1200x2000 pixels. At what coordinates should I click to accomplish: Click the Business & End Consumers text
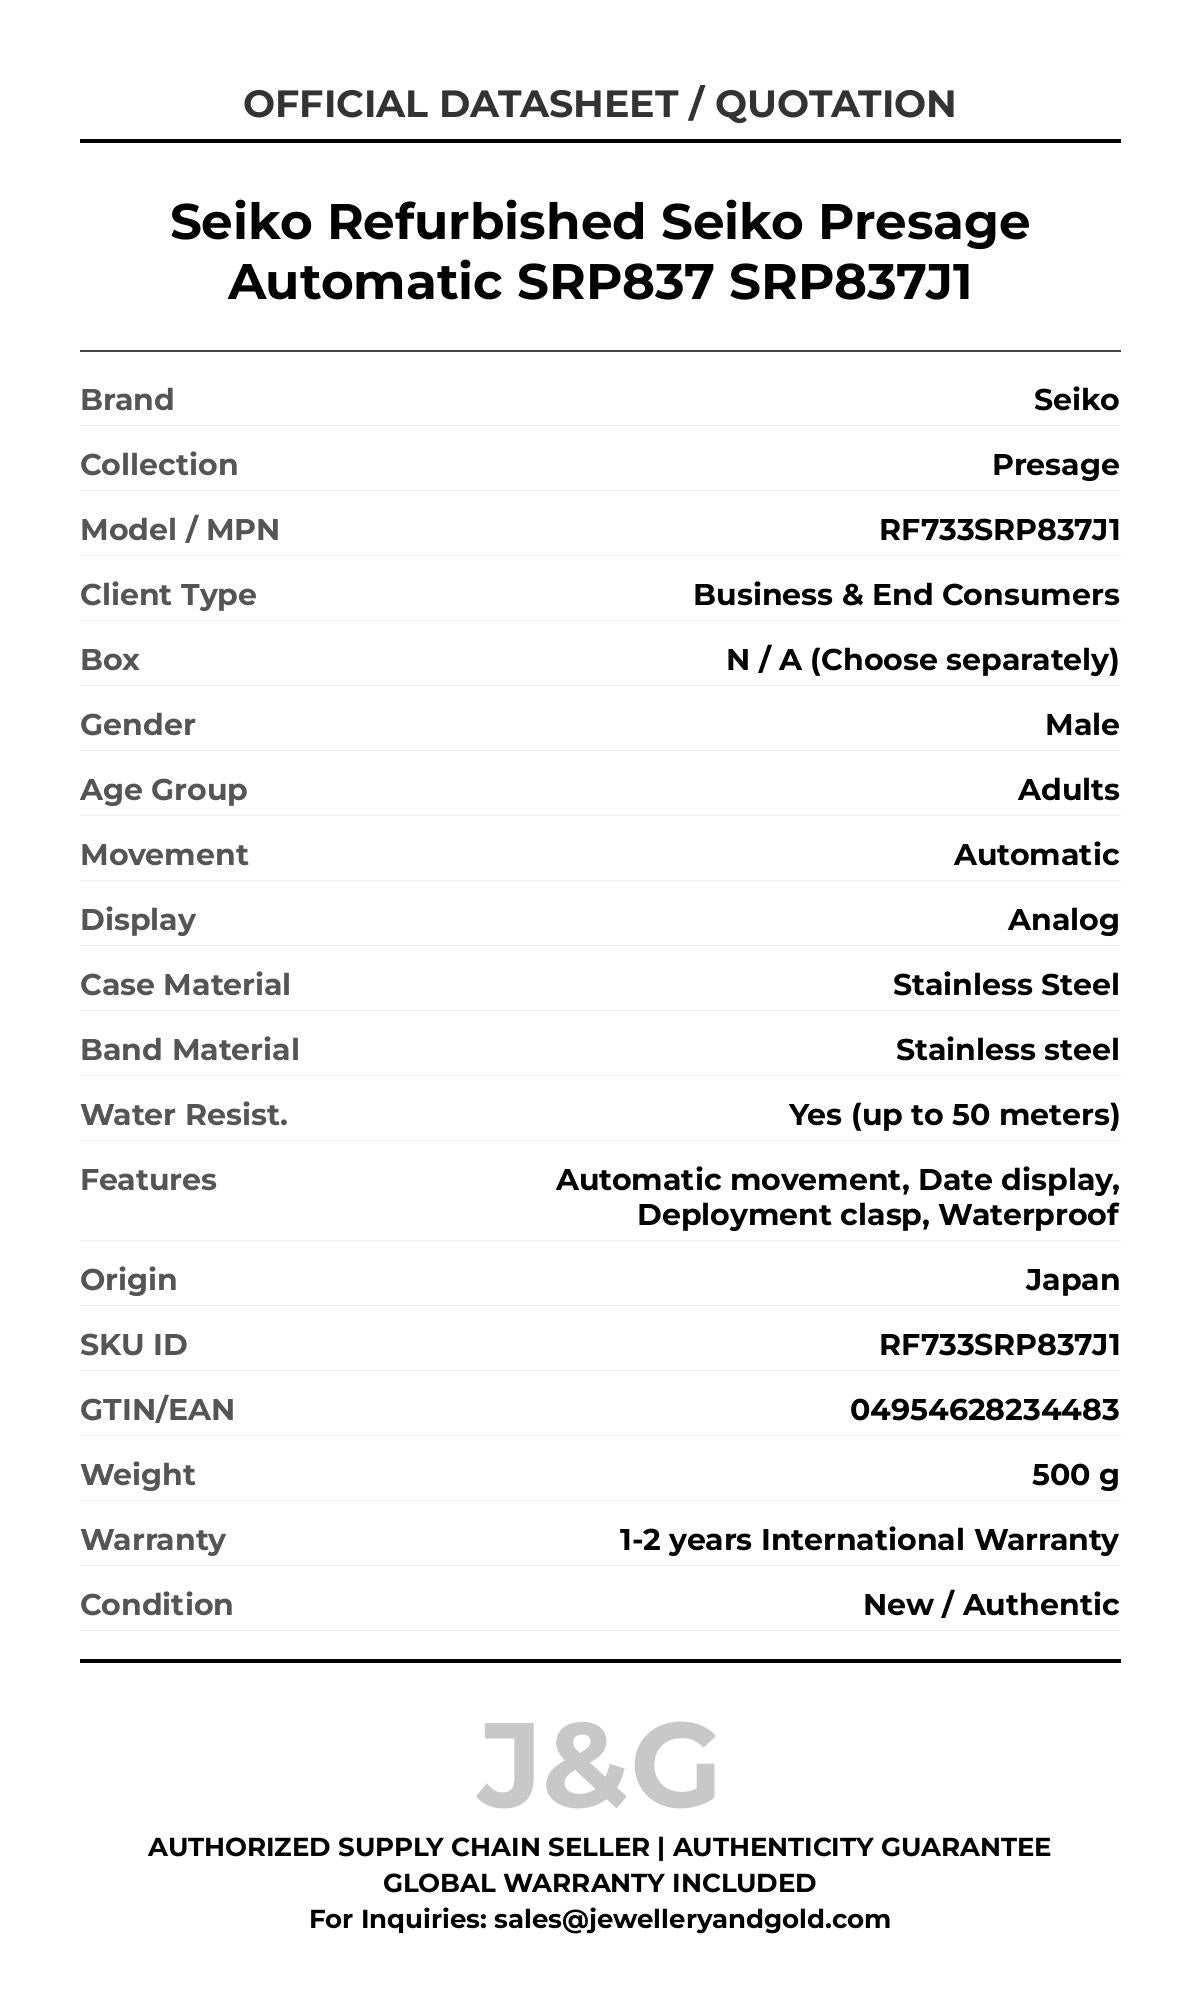coord(906,595)
